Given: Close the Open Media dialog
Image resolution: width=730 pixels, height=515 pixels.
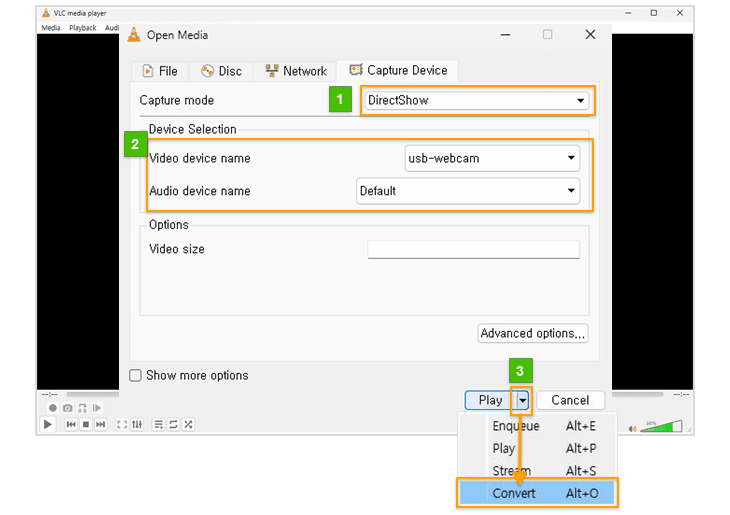Looking at the screenshot, I should point(590,34).
